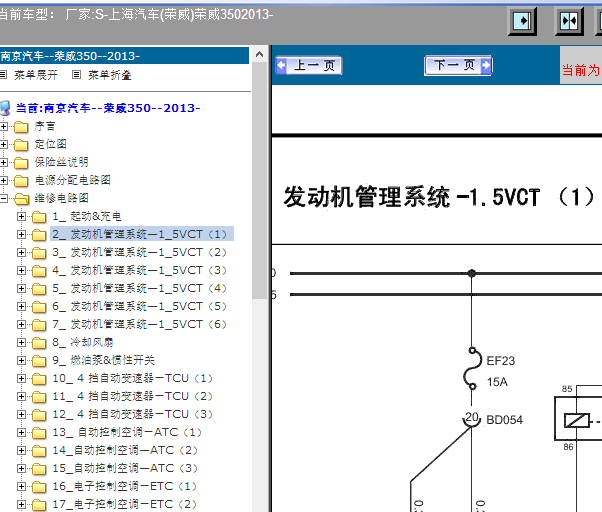The width and height of the screenshot is (602, 512).
Task: Click folder icon of 16_电子控制空调-ETC (1)
Action: pyautogui.click(x=39, y=487)
